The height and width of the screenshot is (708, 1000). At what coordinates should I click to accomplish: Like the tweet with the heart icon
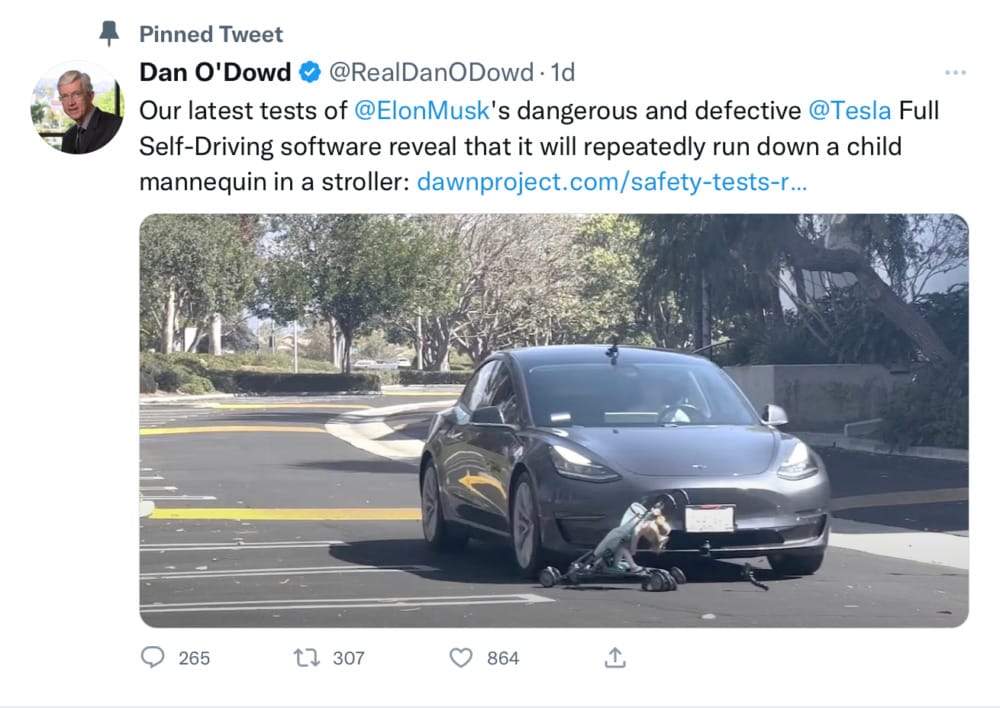click(x=460, y=657)
